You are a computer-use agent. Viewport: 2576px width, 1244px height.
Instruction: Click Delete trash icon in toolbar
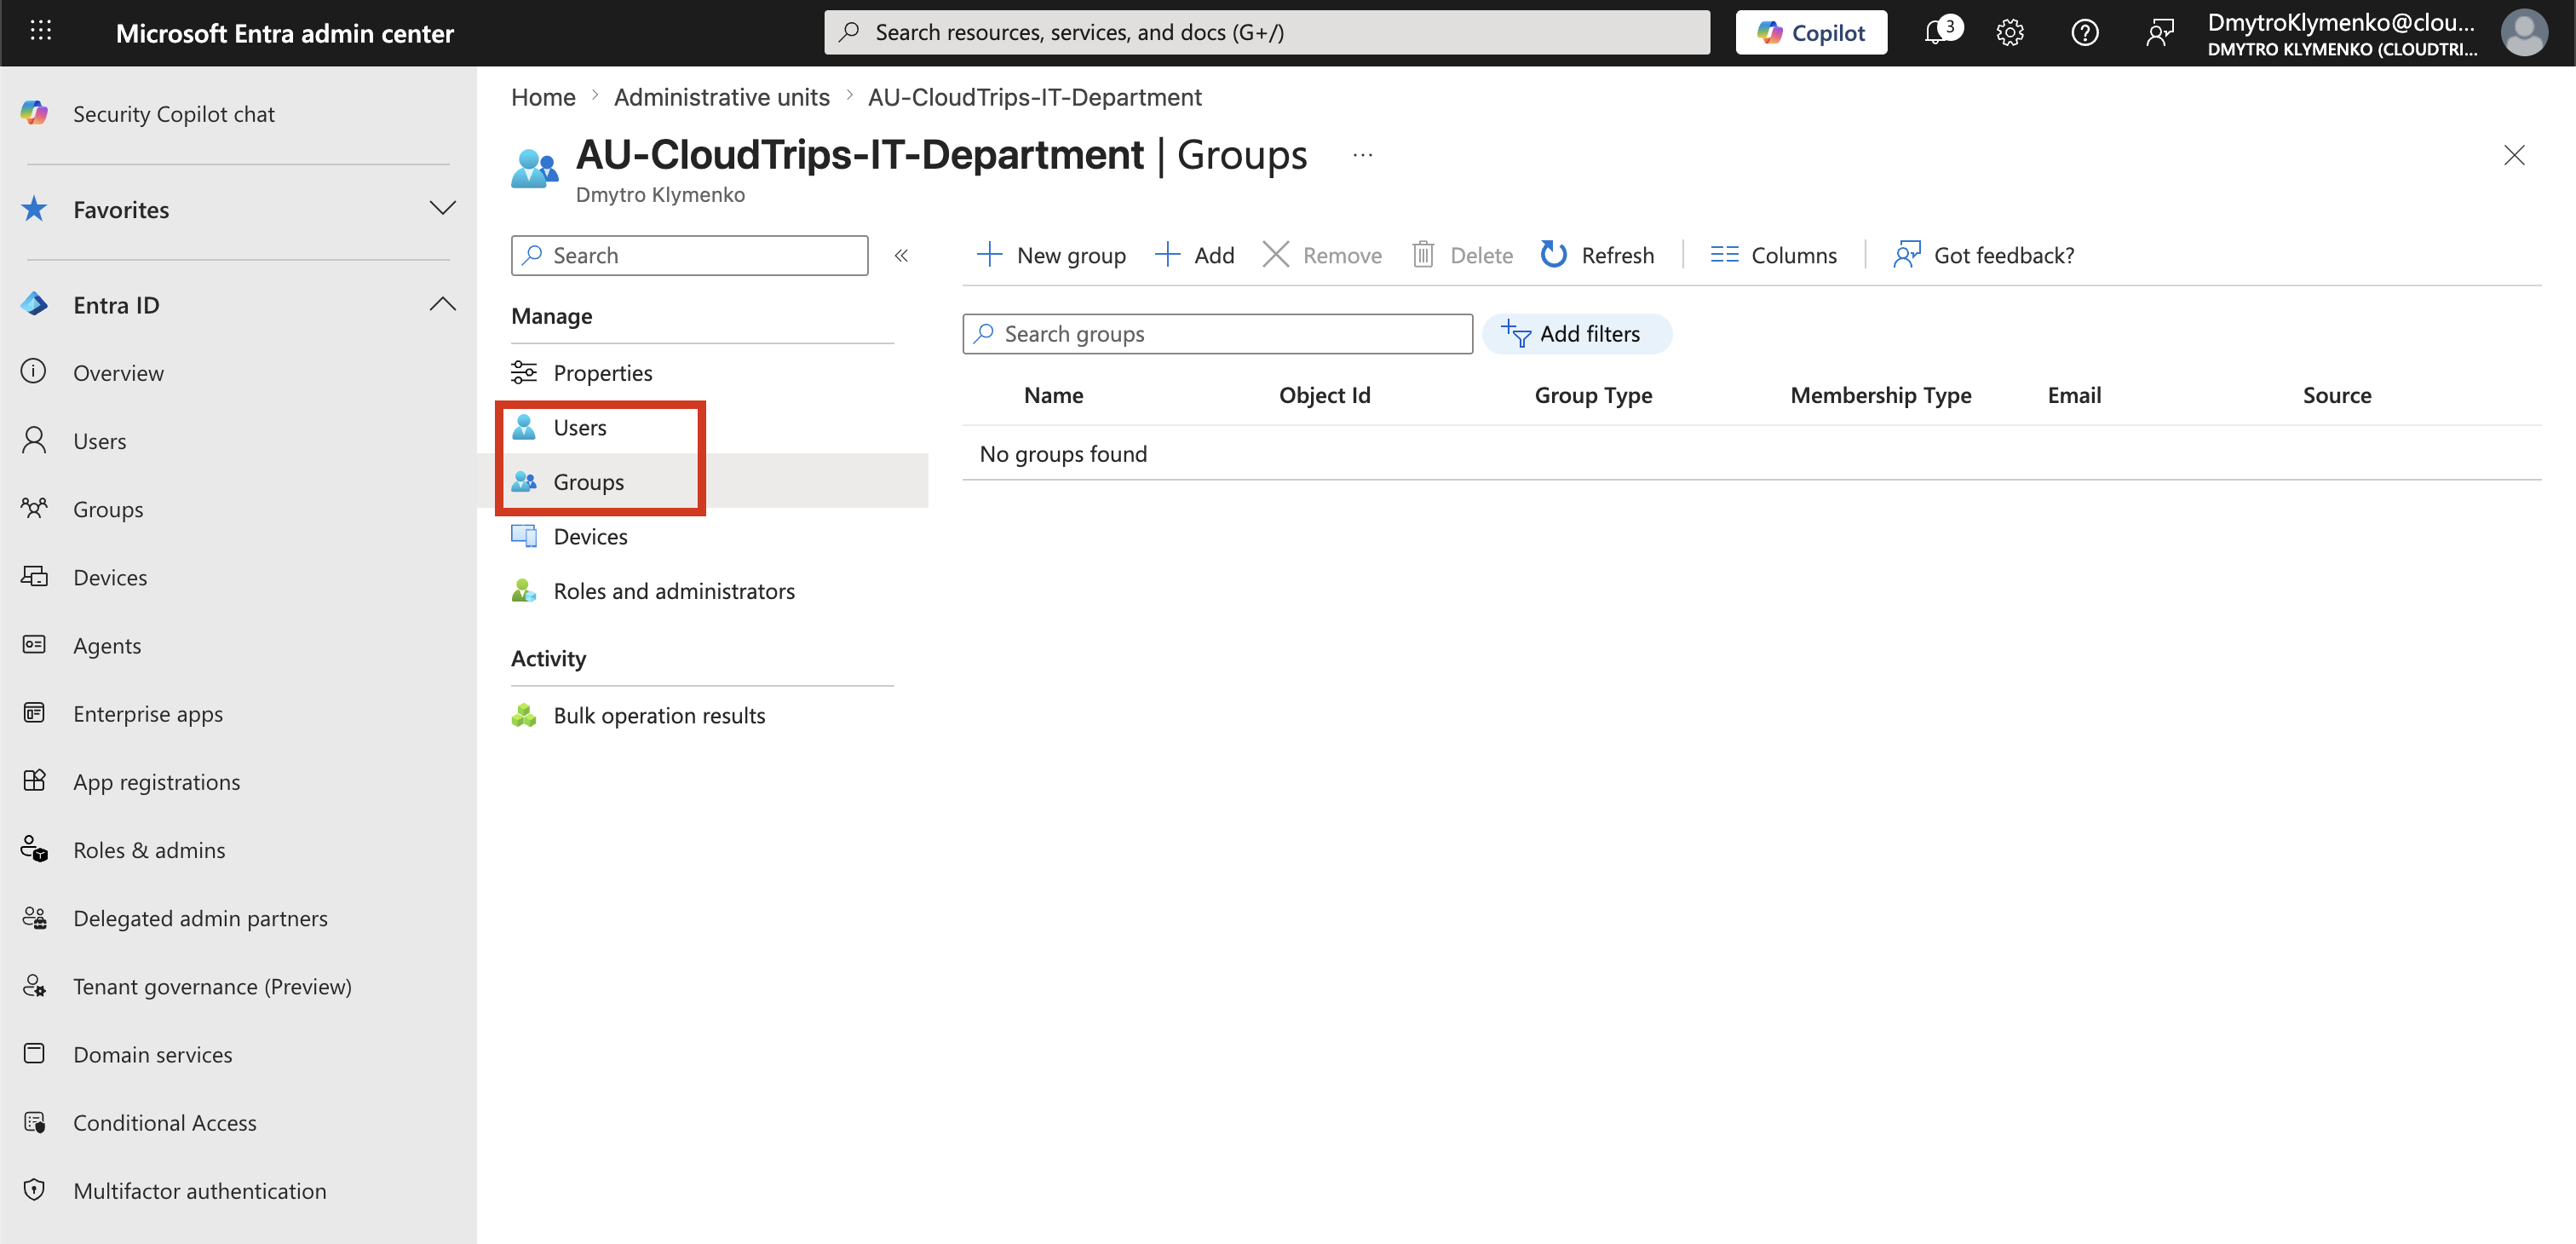tap(1422, 254)
